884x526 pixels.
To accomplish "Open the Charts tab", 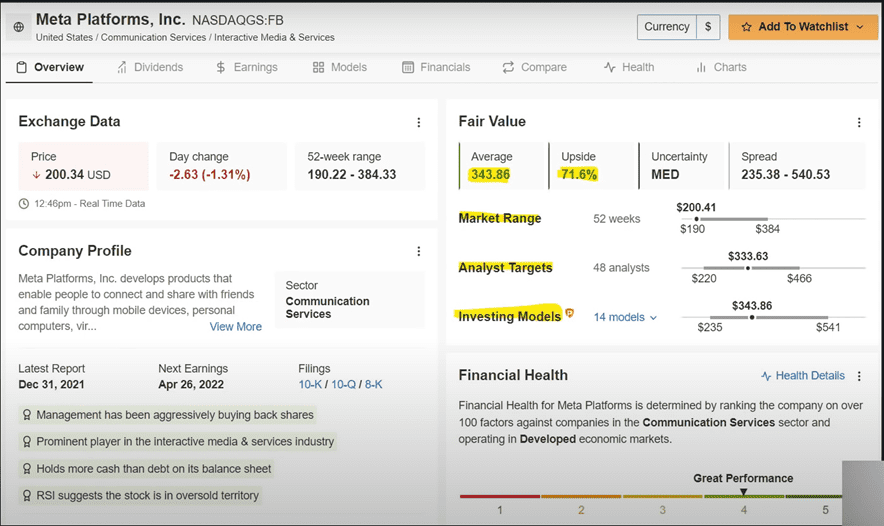I will [720, 67].
